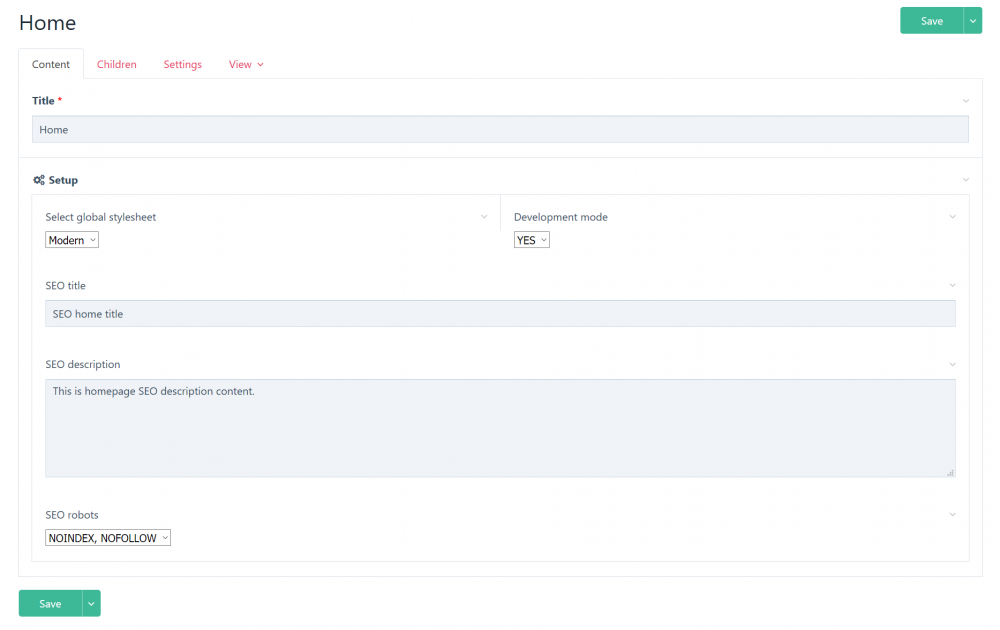Click into the SEO title input field

click(x=500, y=314)
